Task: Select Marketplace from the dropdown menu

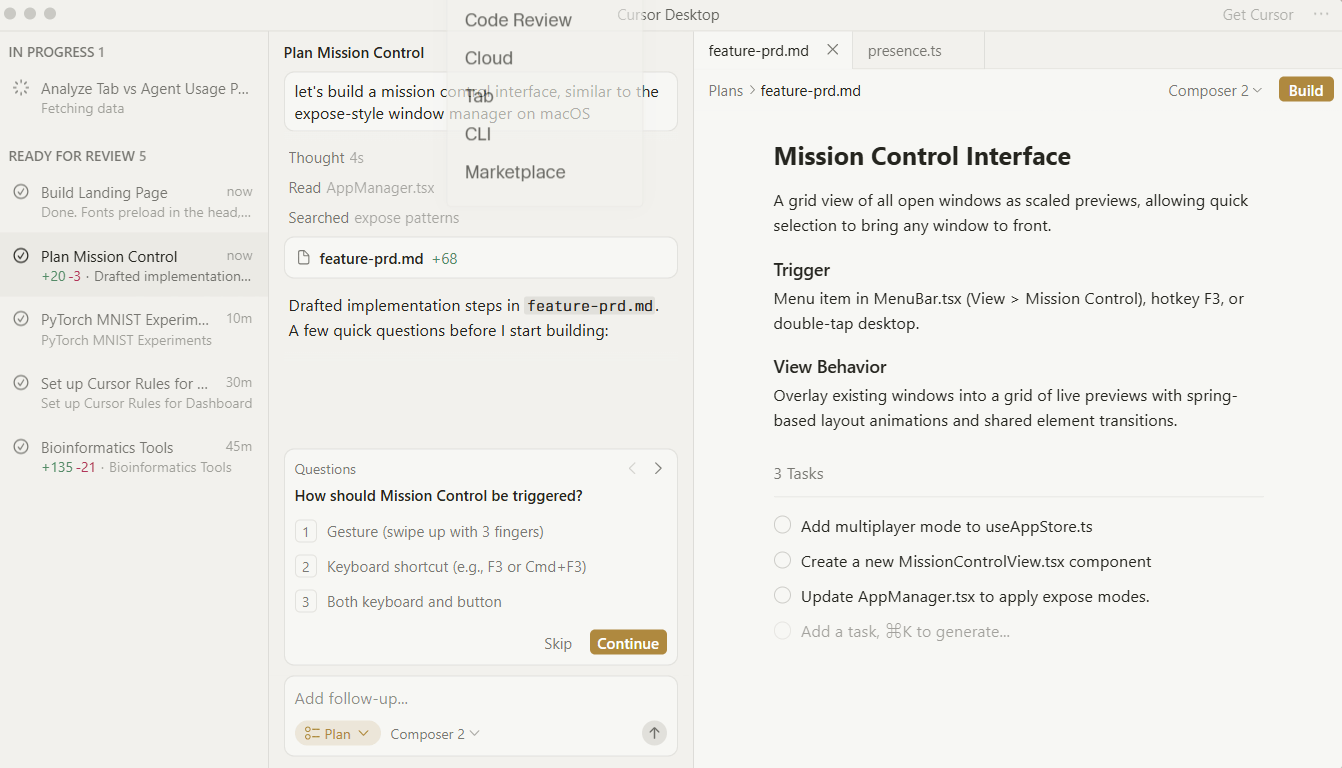Action: (x=515, y=172)
